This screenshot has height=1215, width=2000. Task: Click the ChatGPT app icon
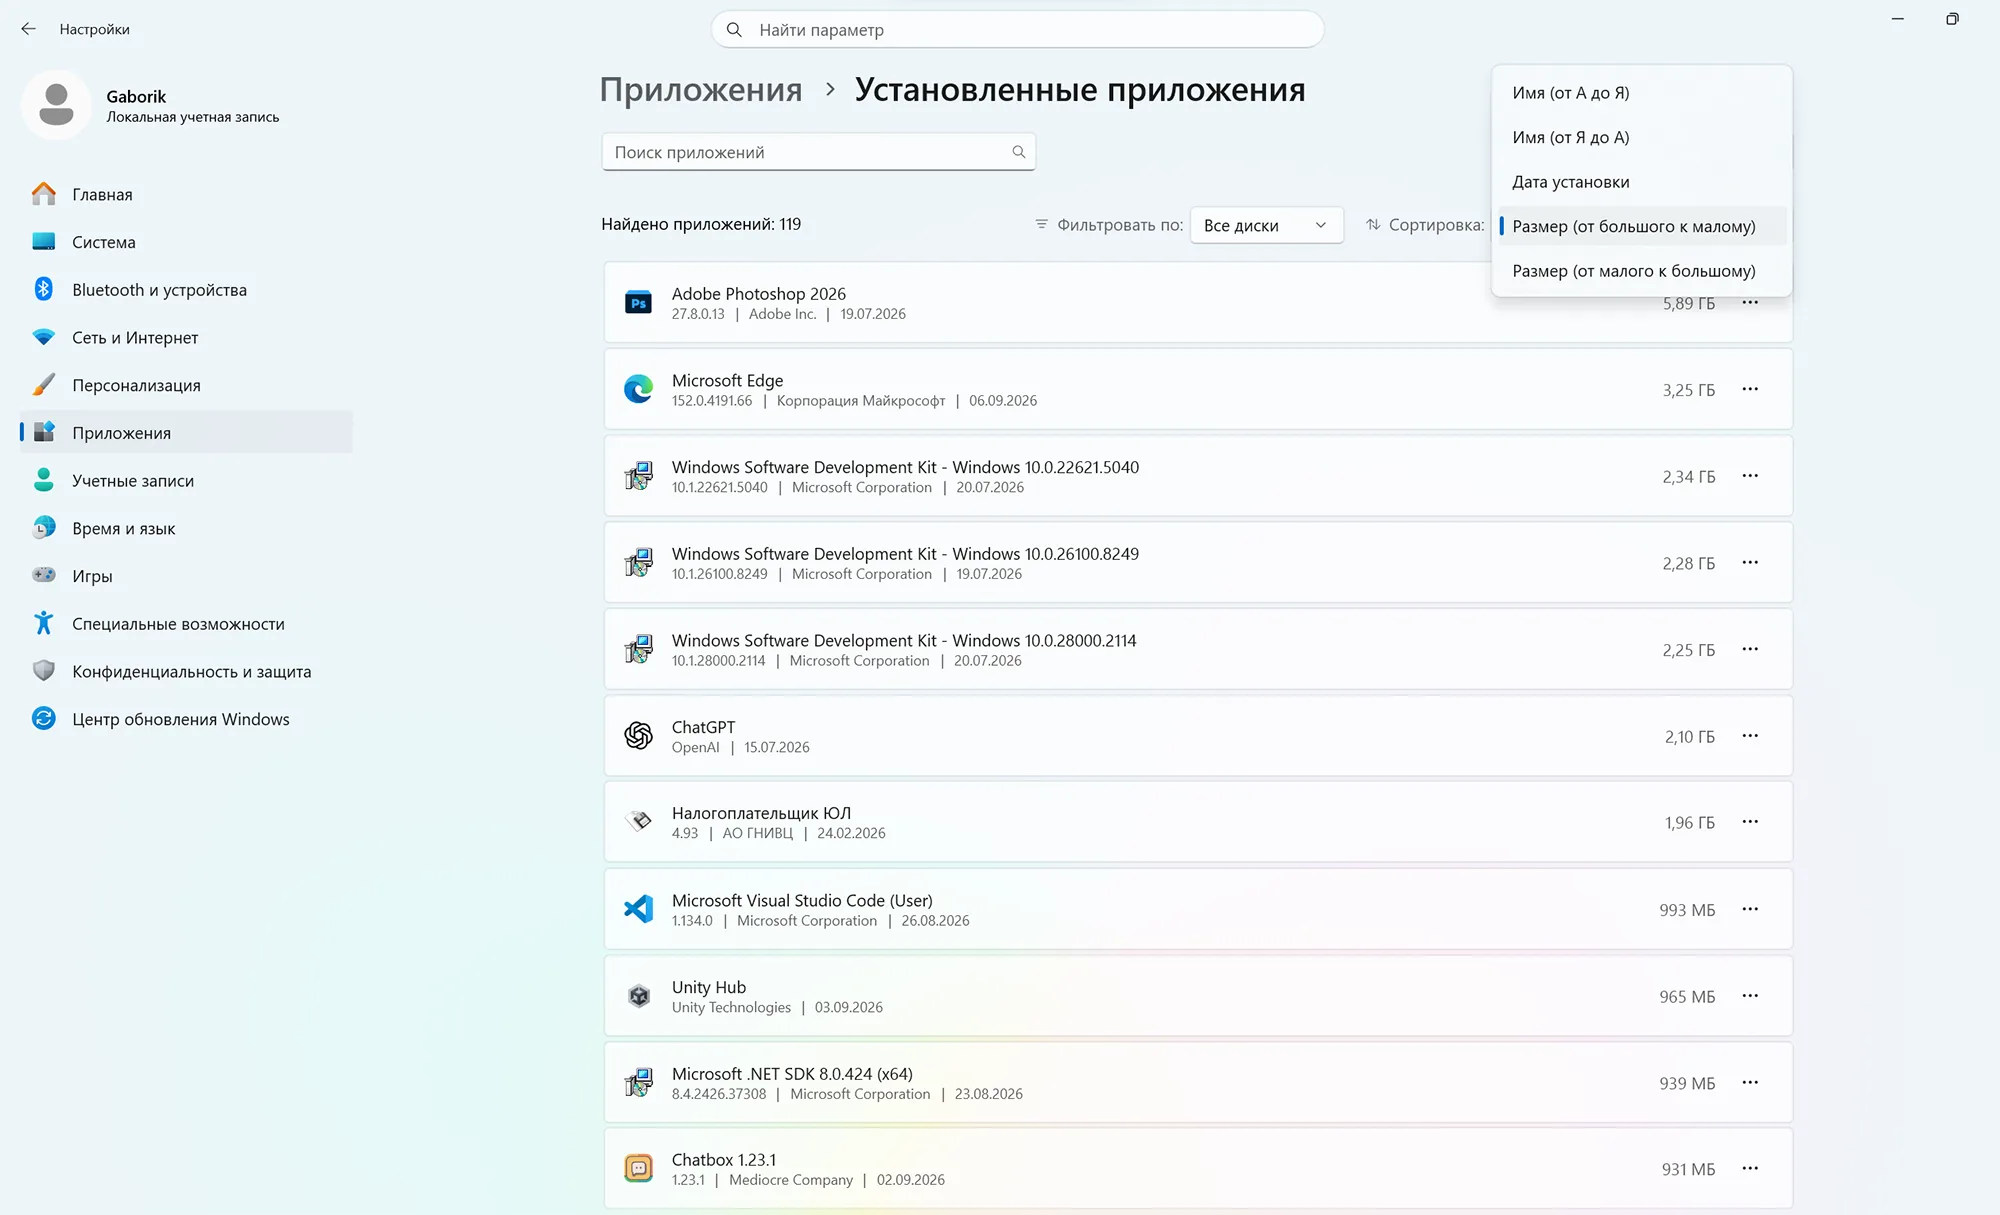[x=639, y=736]
